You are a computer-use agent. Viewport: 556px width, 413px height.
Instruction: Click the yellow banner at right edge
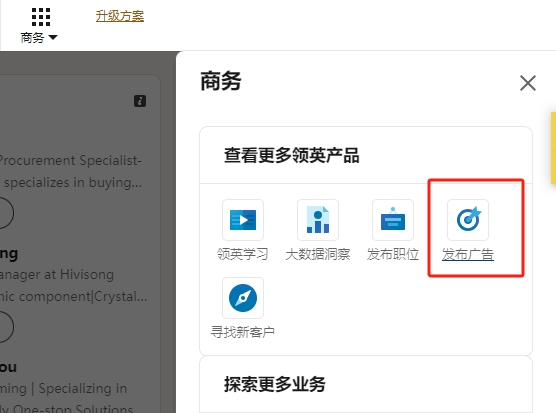point(553,148)
